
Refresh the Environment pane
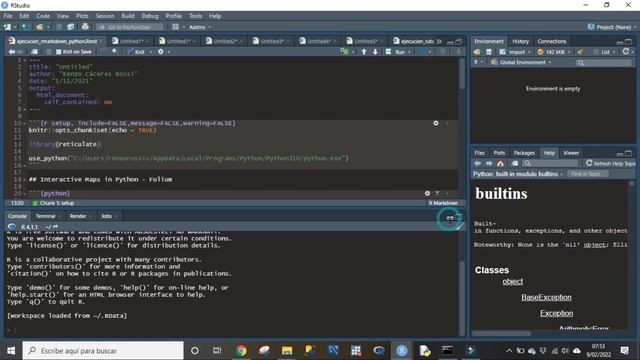(x=625, y=52)
